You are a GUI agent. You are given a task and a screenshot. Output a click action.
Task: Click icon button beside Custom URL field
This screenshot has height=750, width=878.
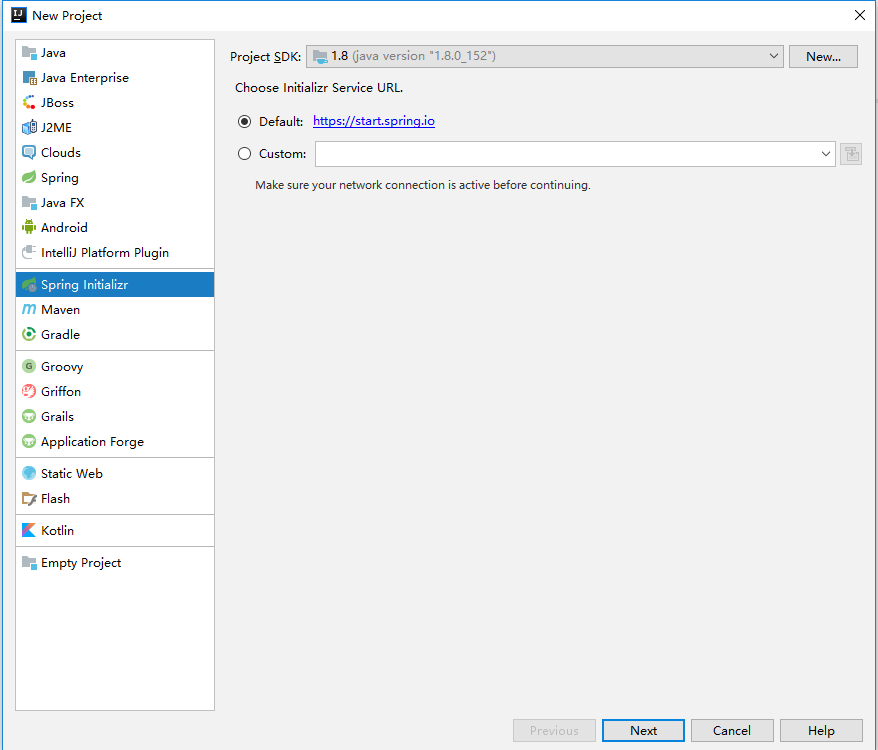point(851,154)
